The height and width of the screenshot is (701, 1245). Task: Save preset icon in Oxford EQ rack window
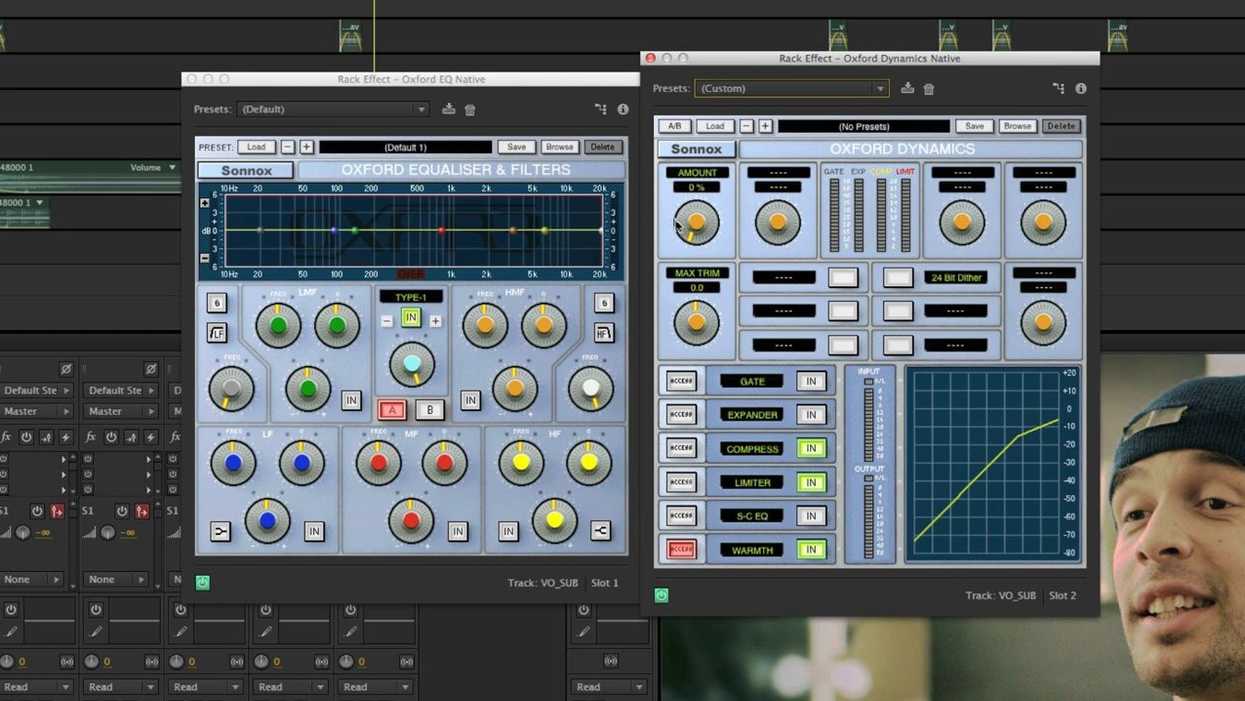click(448, 109)
